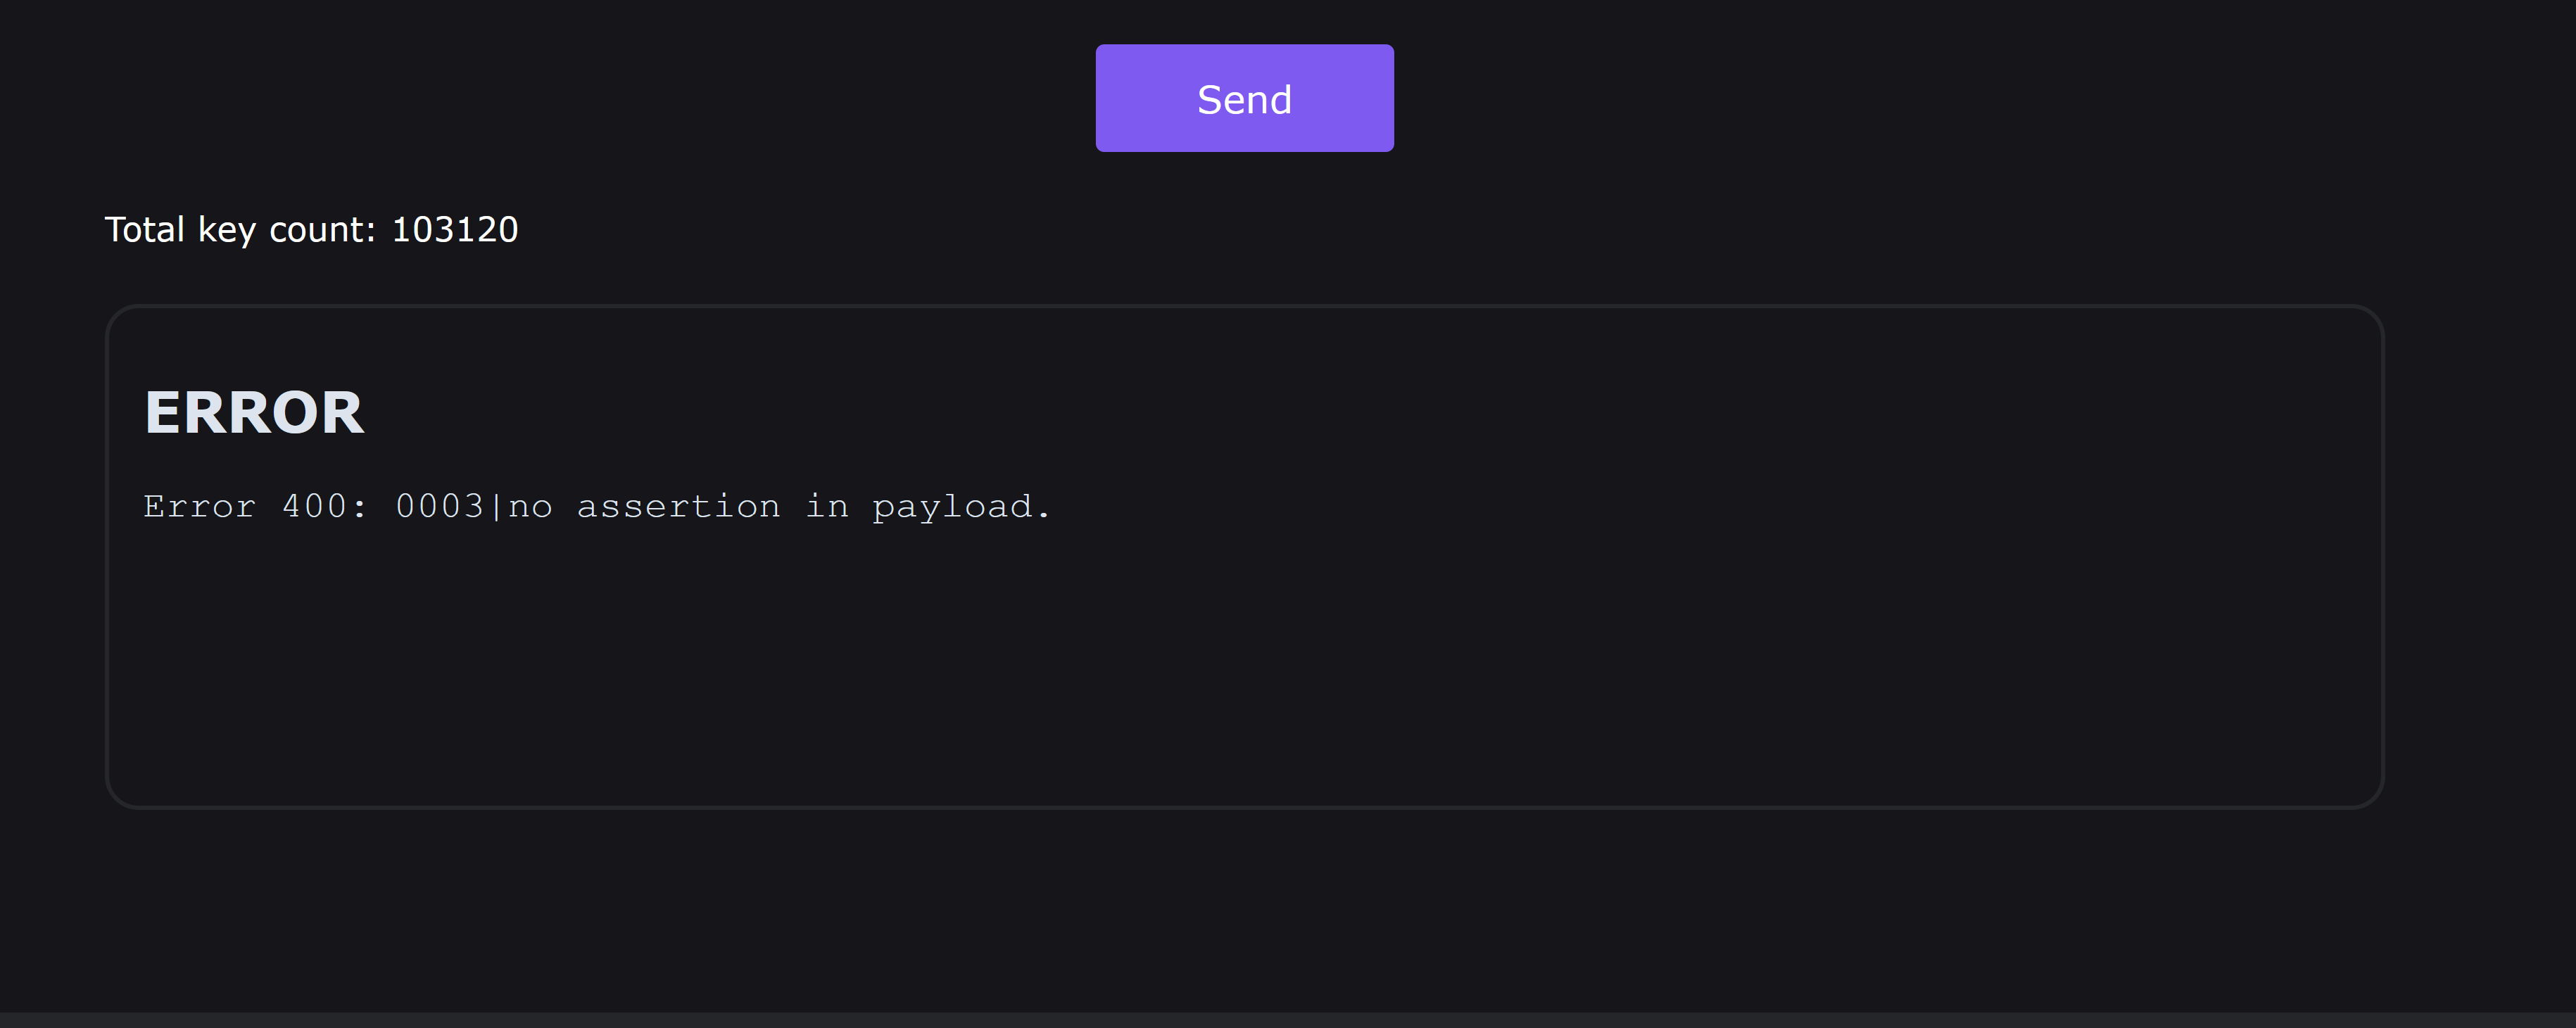Click the pipe separator after 0003

pyautogui.click(x=496, y=507)
